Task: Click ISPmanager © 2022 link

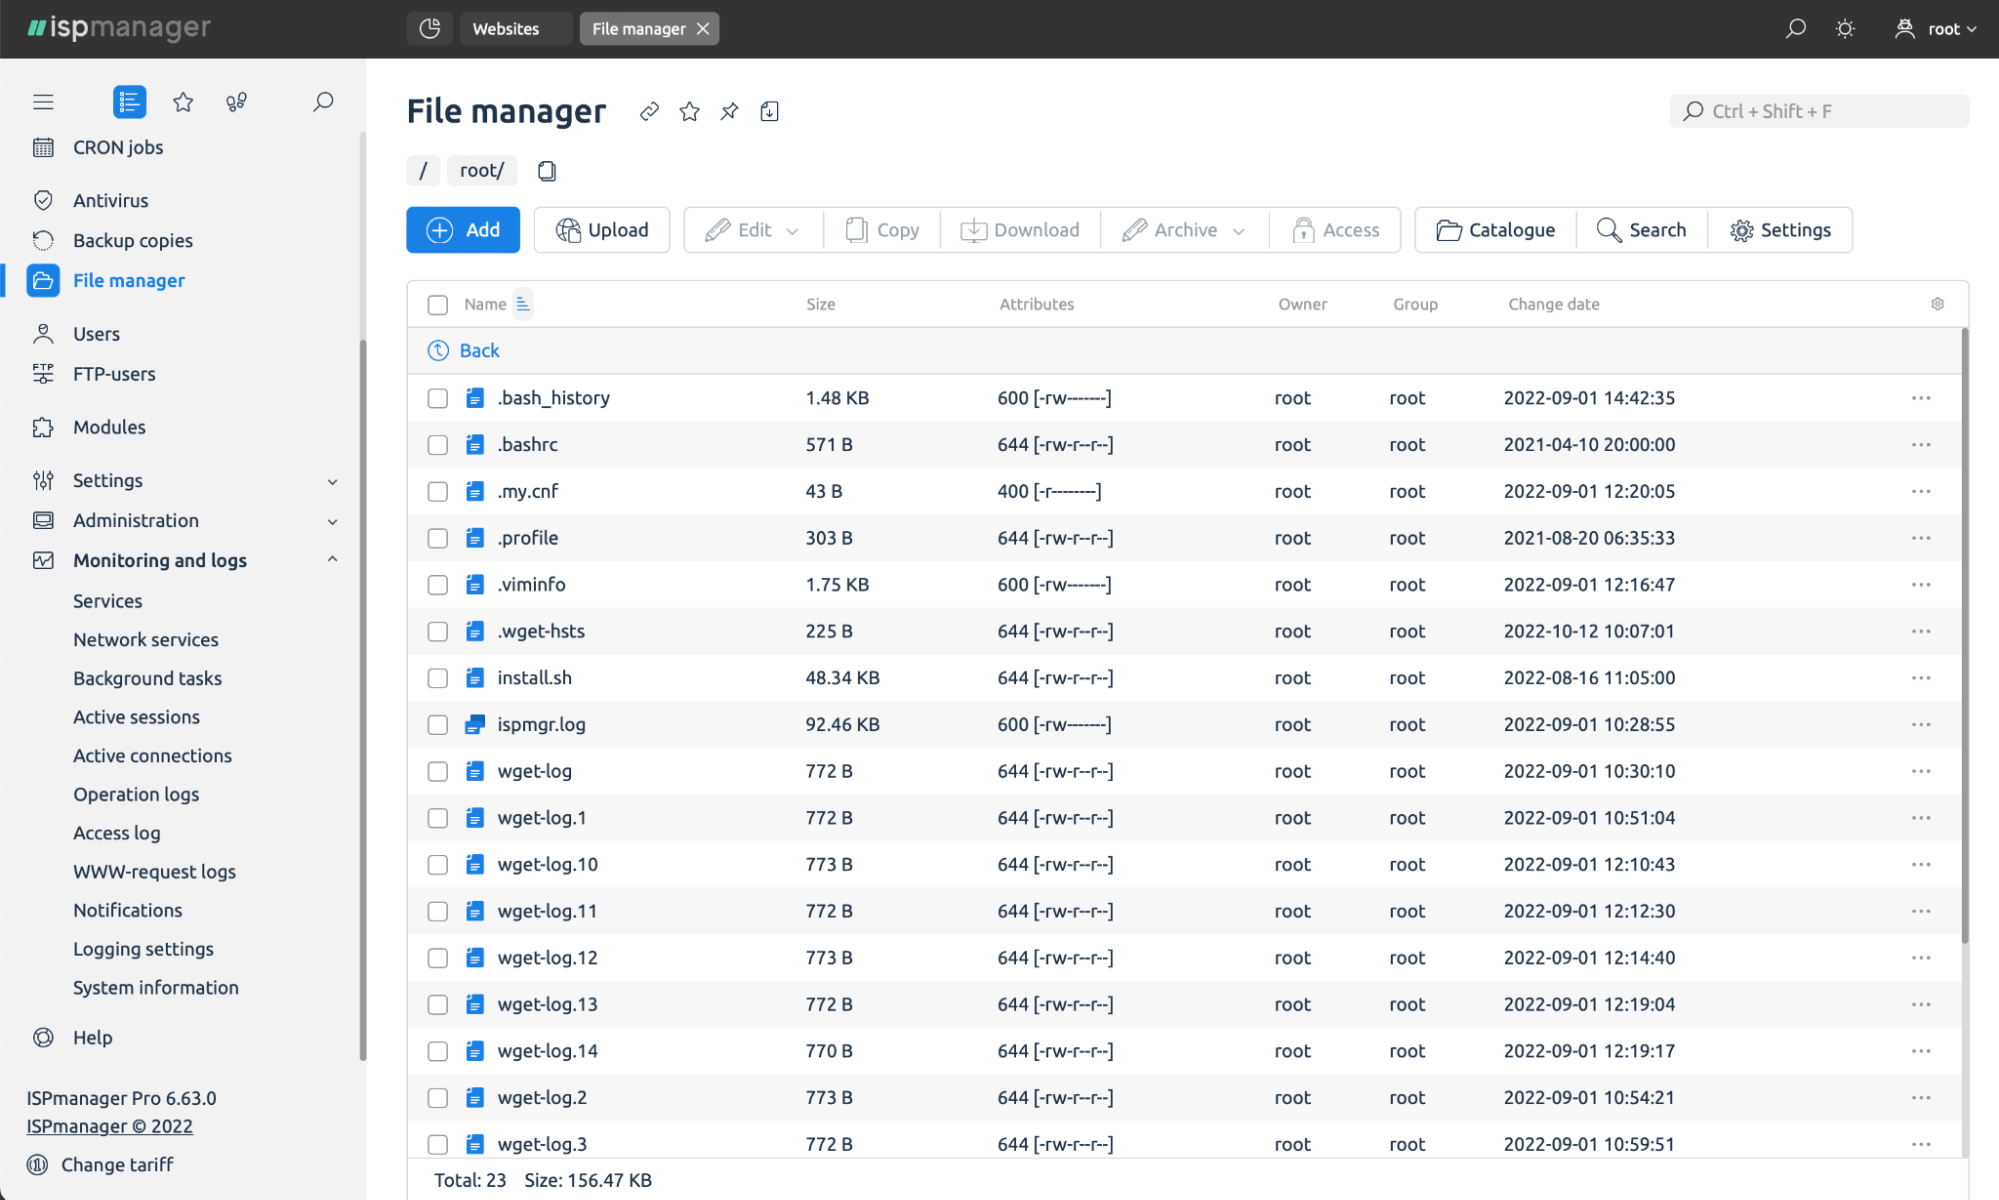Action: [110, 1126]
